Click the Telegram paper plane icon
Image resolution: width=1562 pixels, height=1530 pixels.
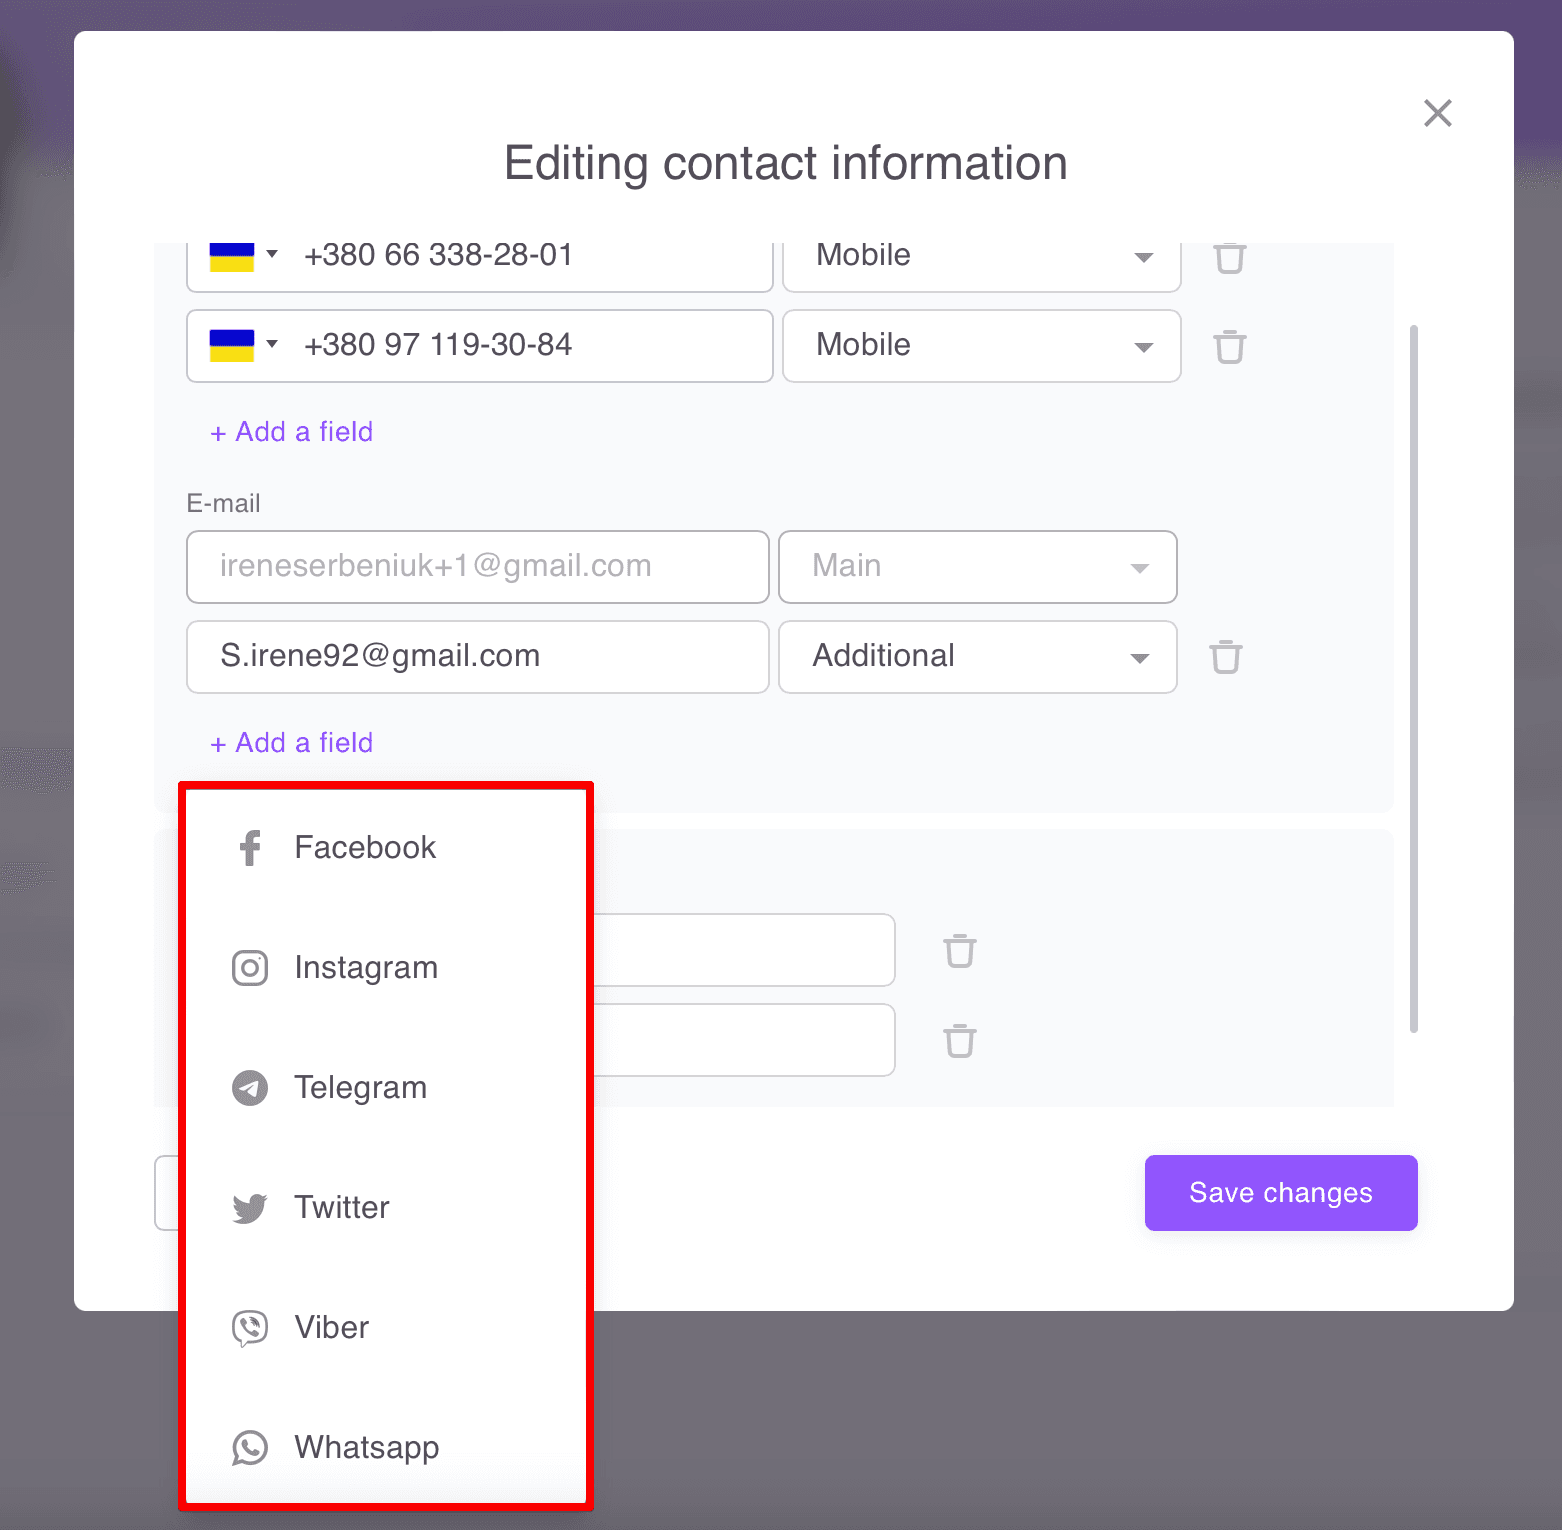(250, 1088)
